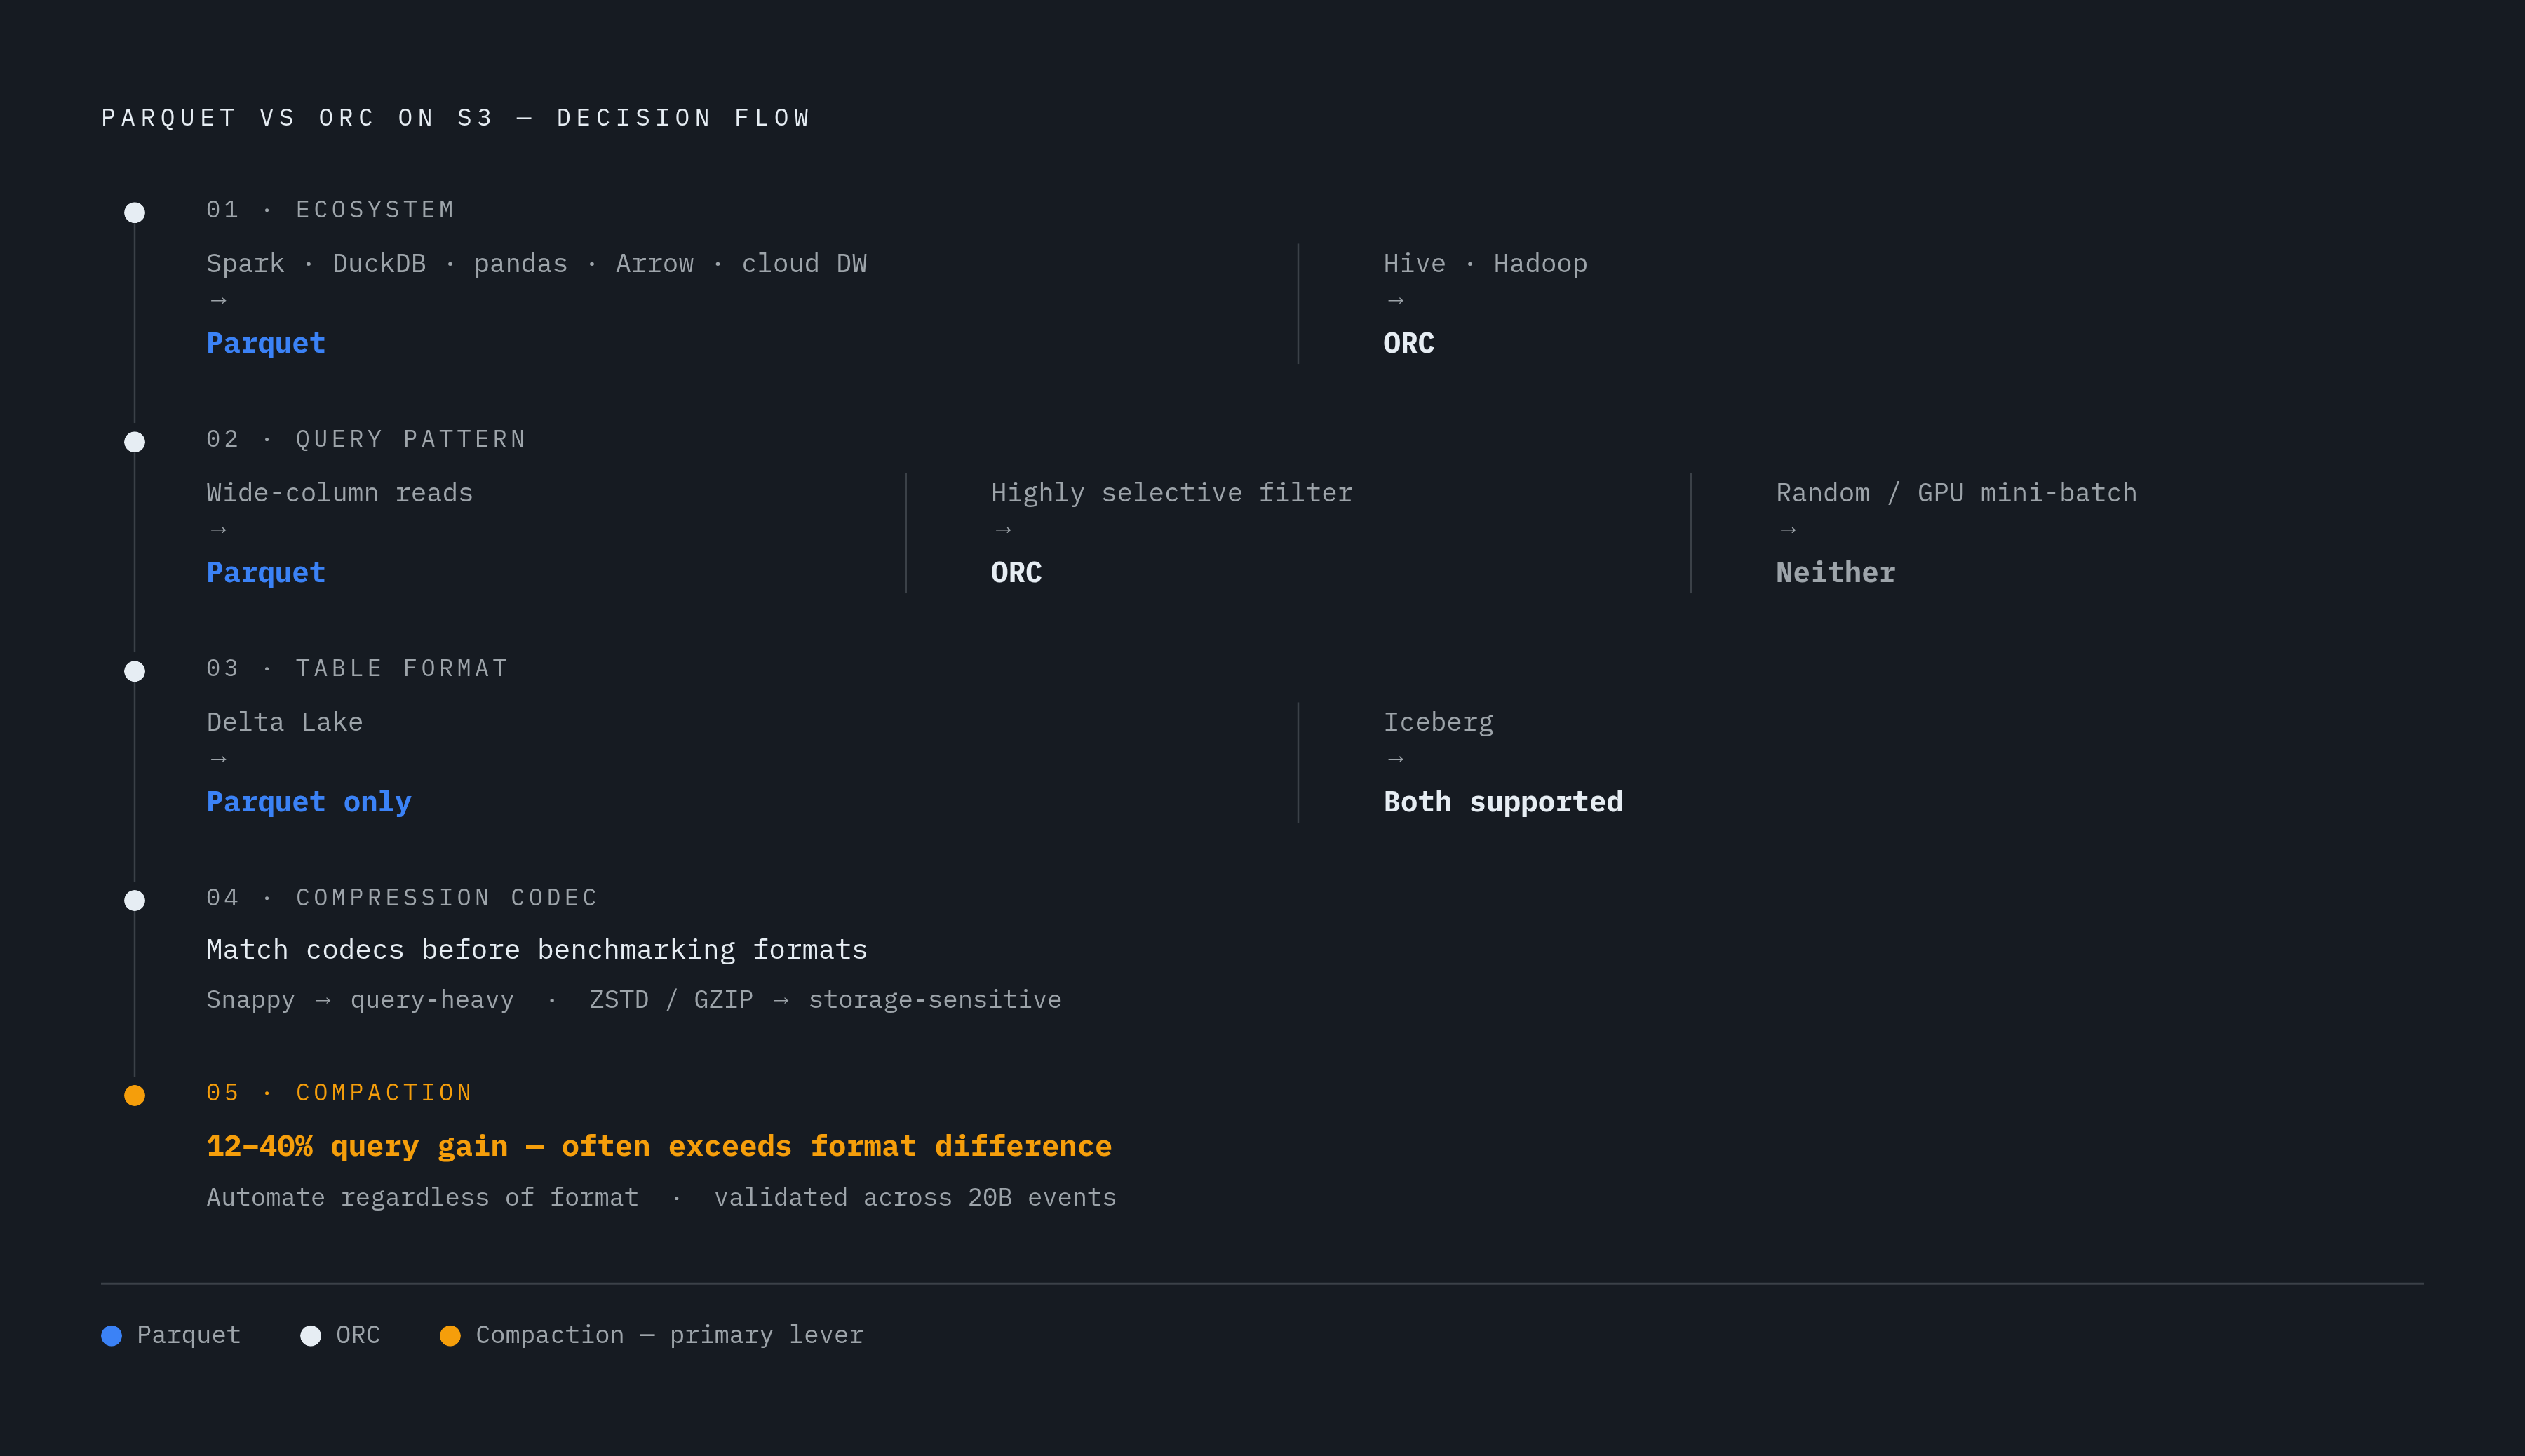
Task: Click the '01 · ECOSYSTEM' heading
Action: pos(330,209)
